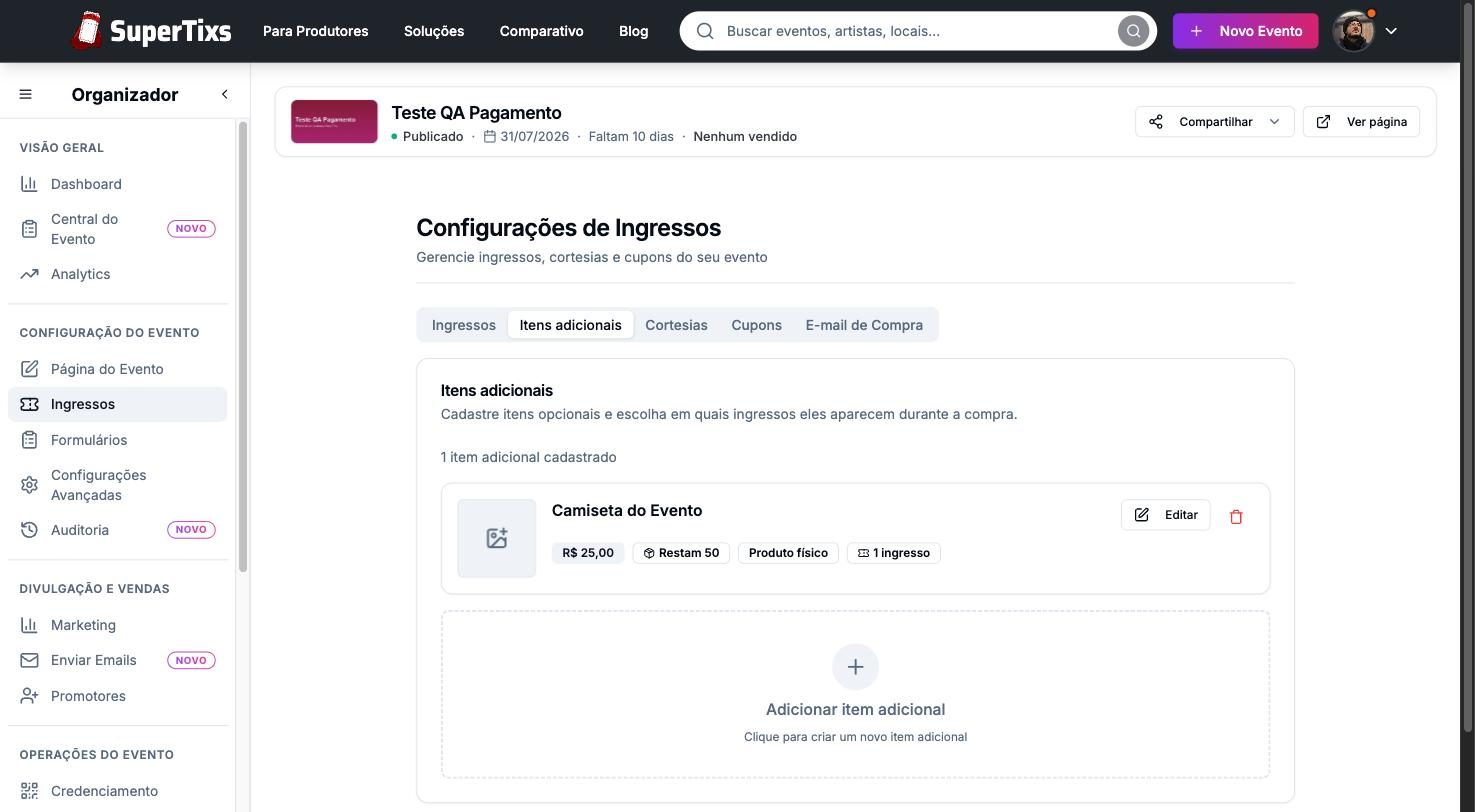Open Central do Evento in the sidebar
The width and height of the screenshot is (1475, 812).
pos(117,229)
